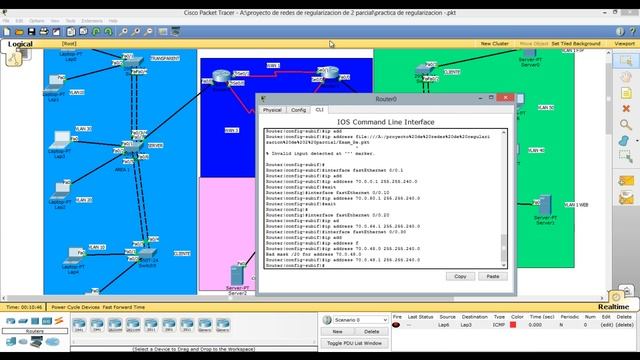Choose the Add Complex PDU envelope tool

[x=626, y=198]
